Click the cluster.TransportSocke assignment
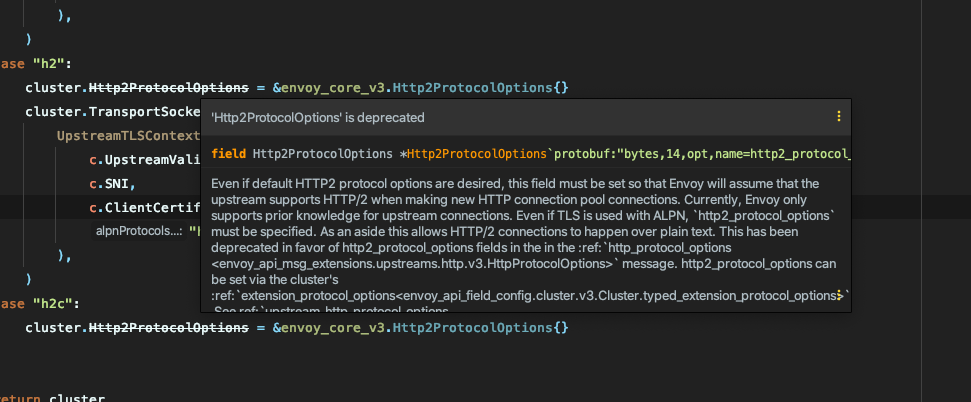Viewport: 971px width, 402px height. (113, 112)
